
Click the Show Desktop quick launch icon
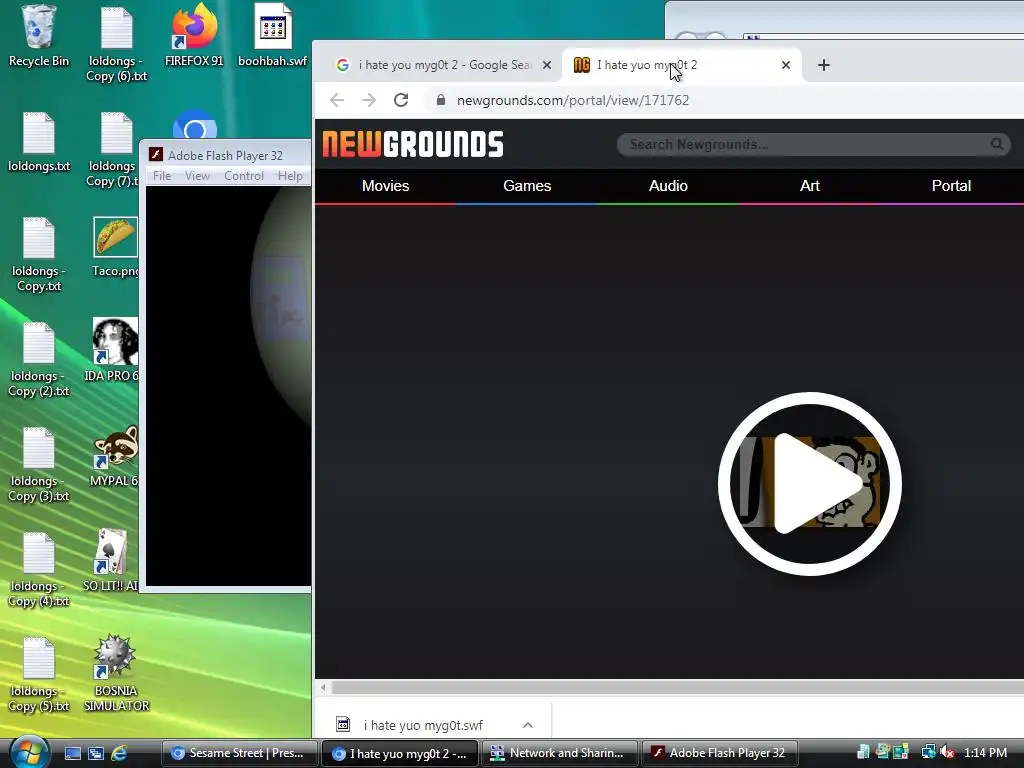72,753
